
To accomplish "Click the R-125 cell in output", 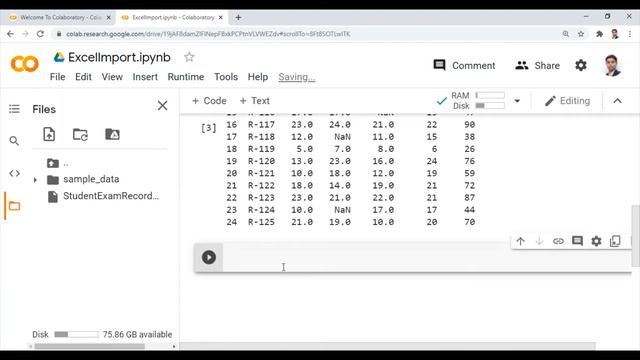I will (261, 222).
